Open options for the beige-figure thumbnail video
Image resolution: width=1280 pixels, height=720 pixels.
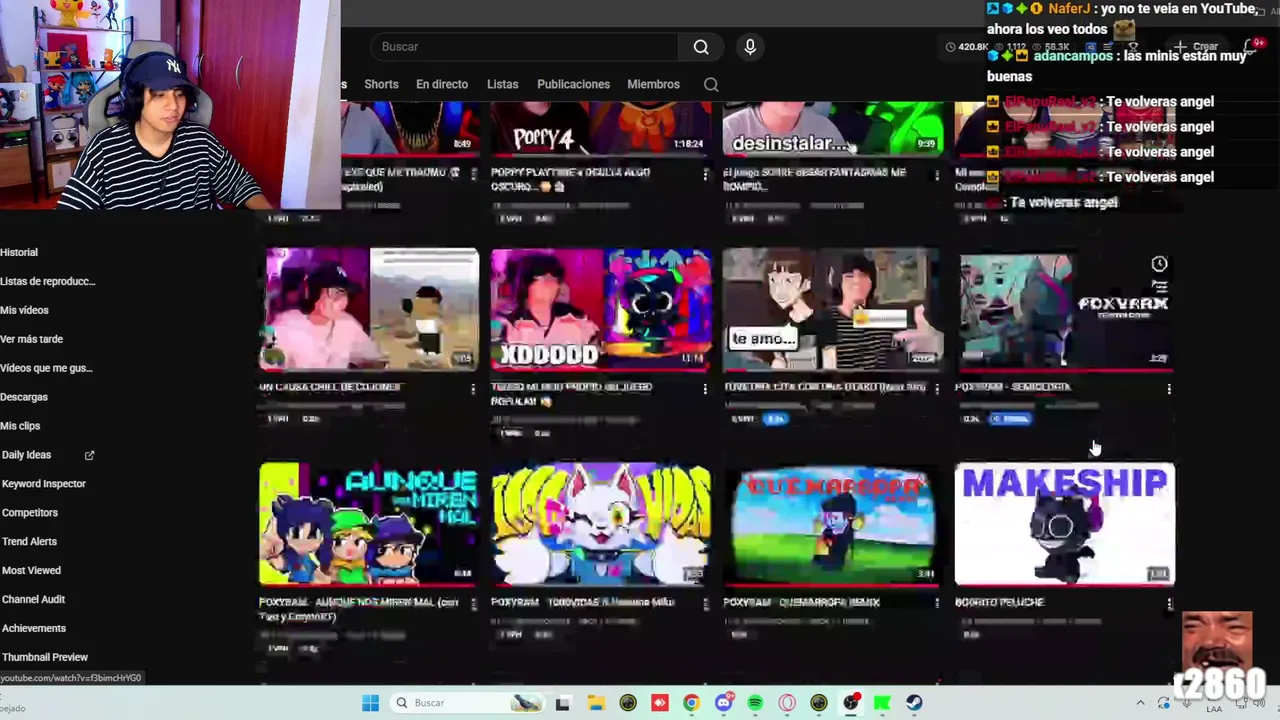[x=473, y=388]
